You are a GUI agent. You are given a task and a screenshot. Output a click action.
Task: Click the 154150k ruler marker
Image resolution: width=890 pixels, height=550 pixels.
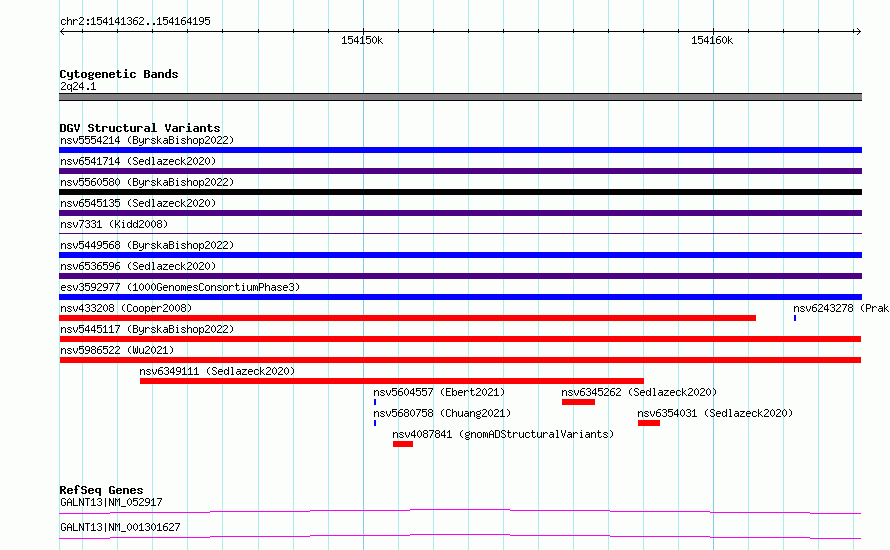click(x=362, y=40)
